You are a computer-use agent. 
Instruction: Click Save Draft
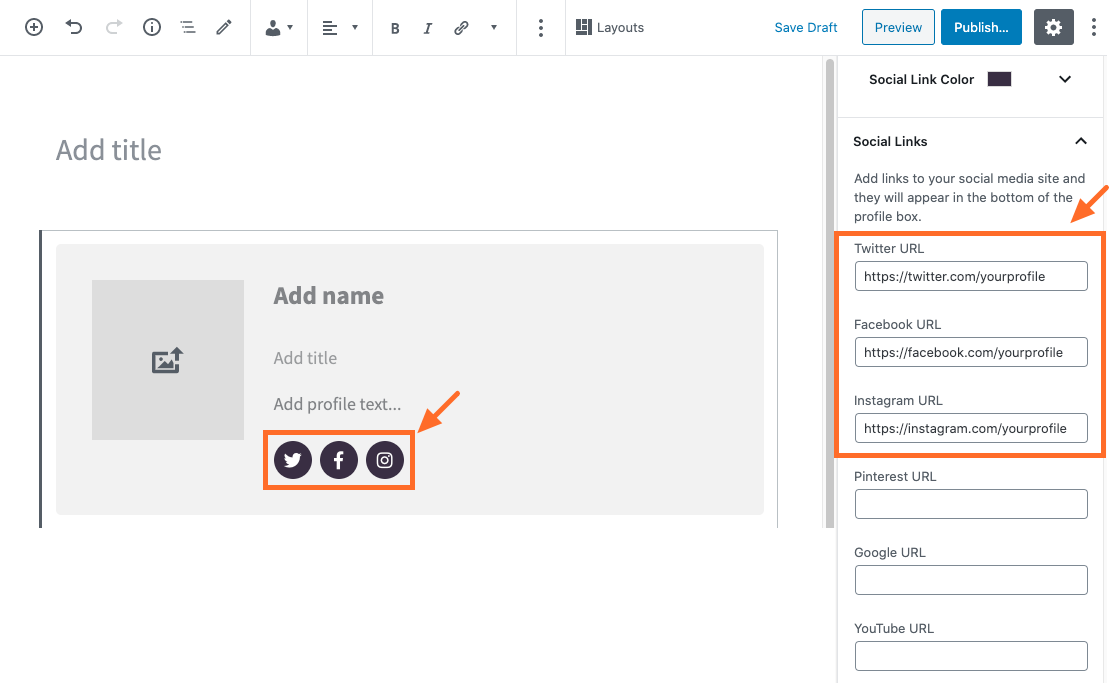(x=806, y=27)
